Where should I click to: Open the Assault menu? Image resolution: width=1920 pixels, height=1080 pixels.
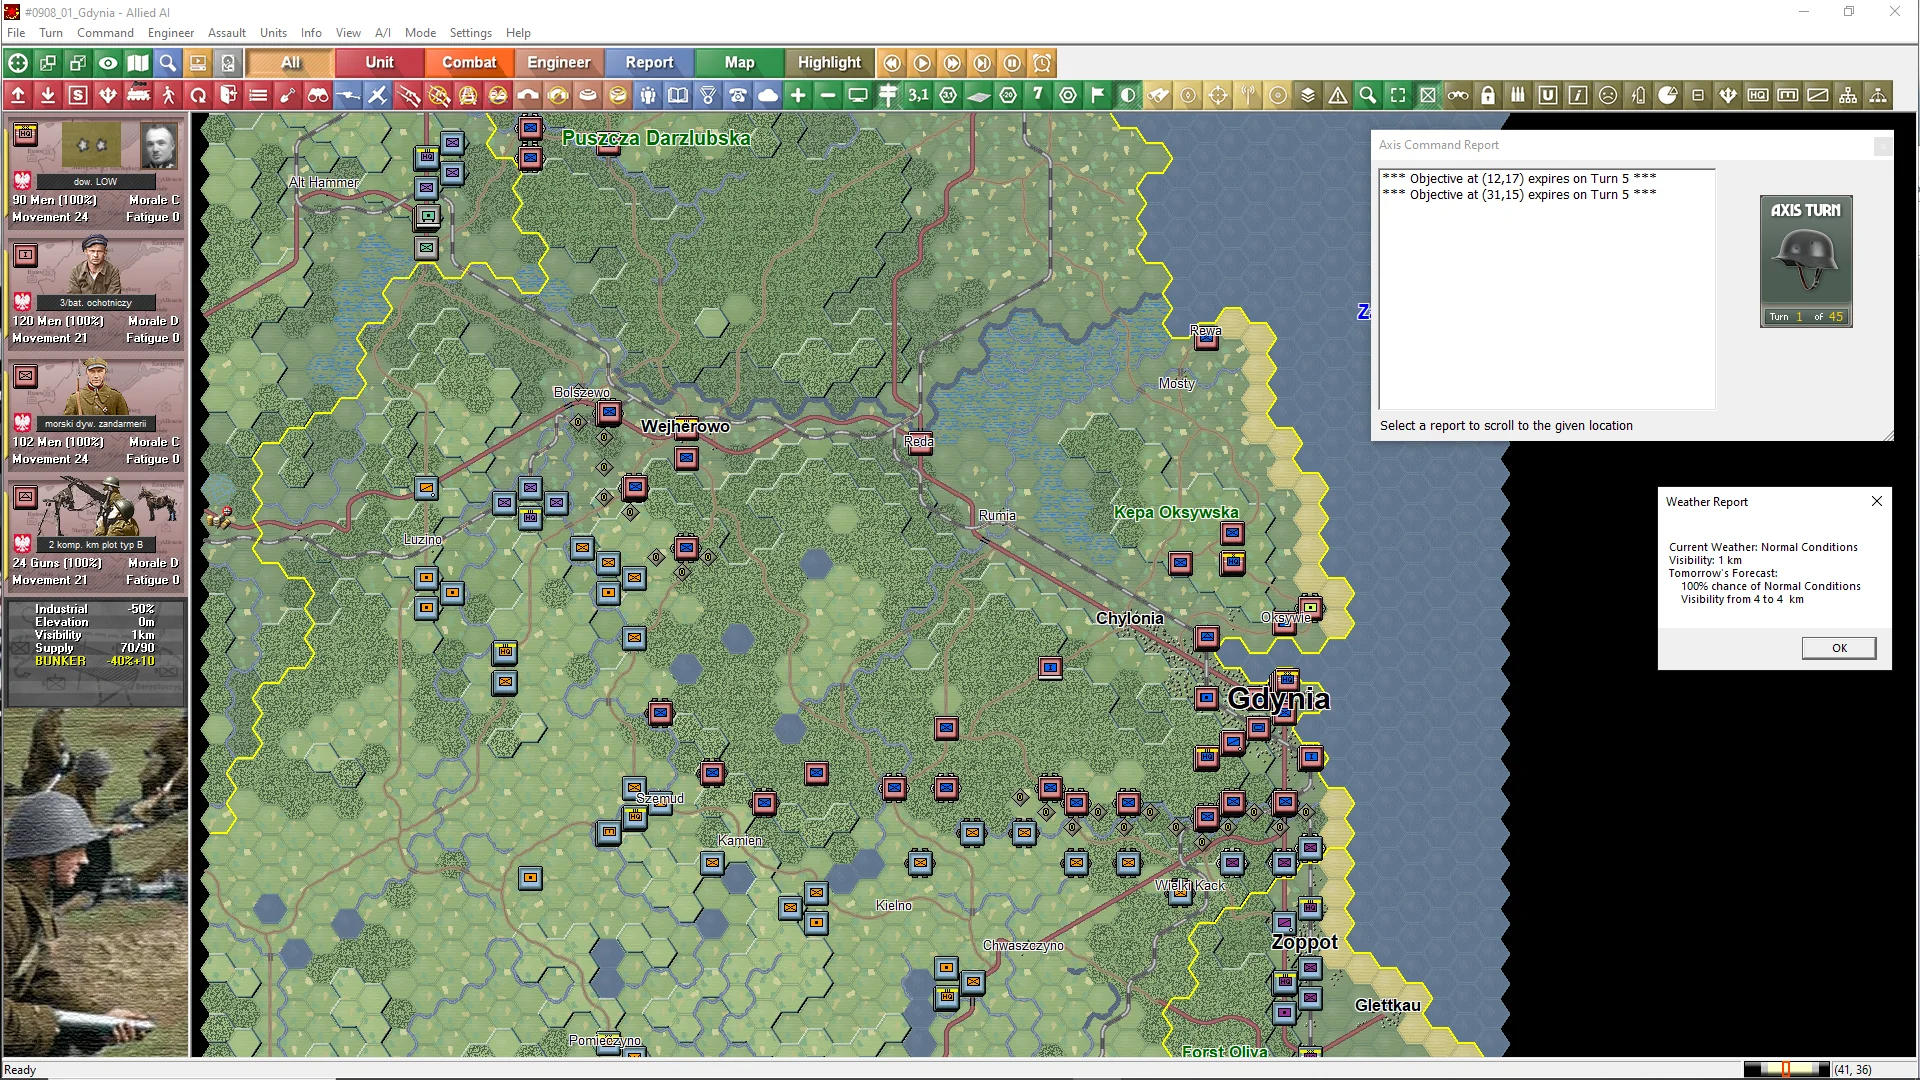(226, 32)
